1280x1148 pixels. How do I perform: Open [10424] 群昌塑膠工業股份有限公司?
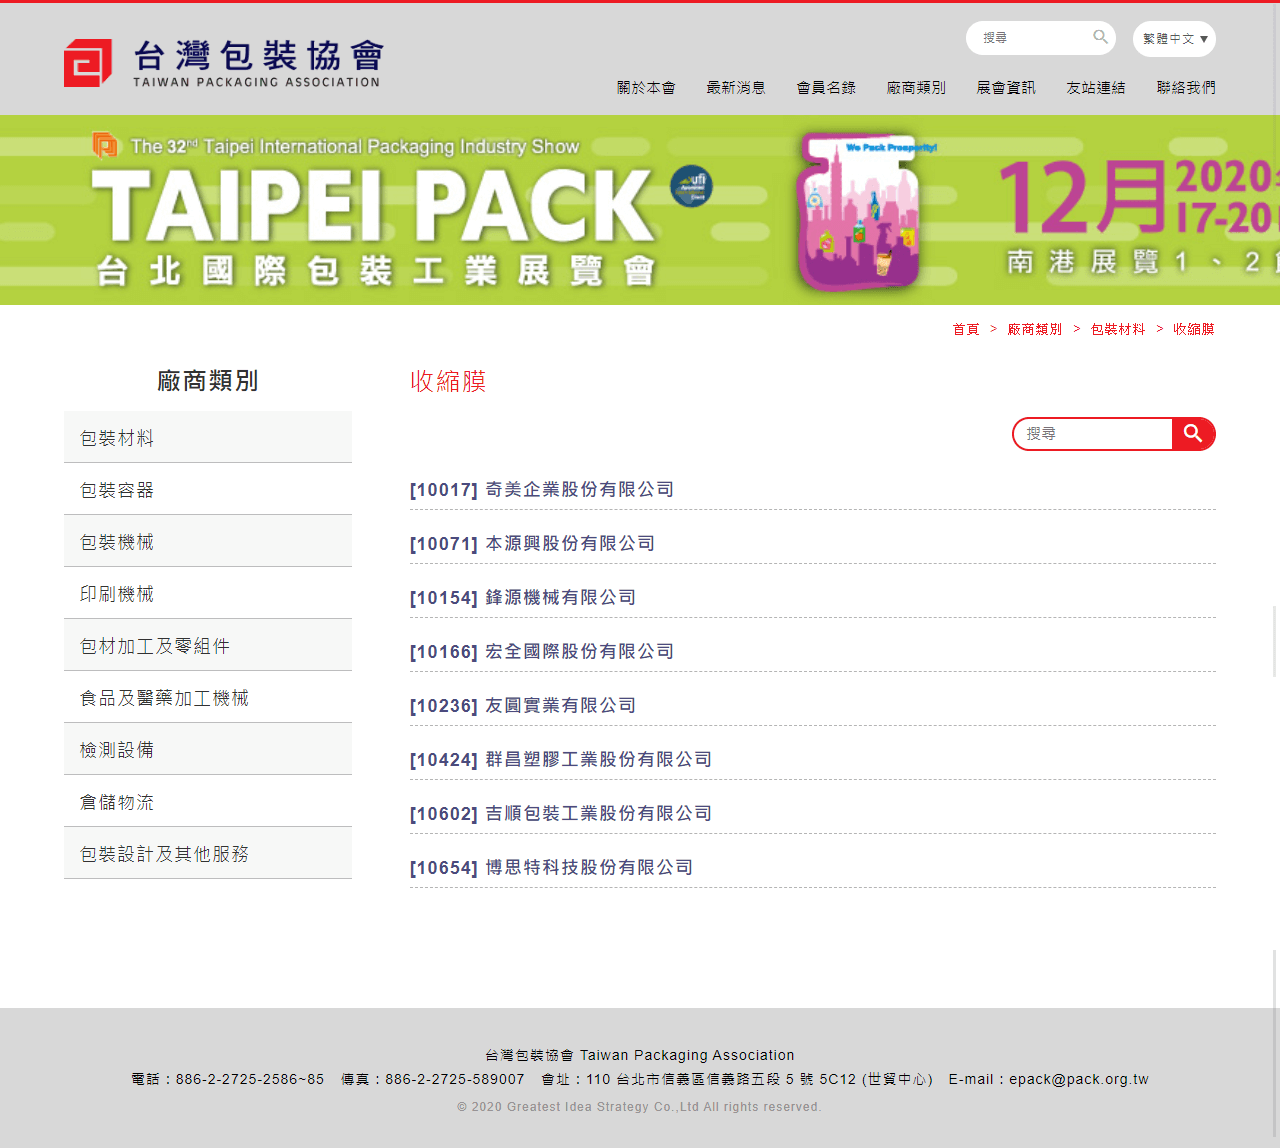click(561, 759)
